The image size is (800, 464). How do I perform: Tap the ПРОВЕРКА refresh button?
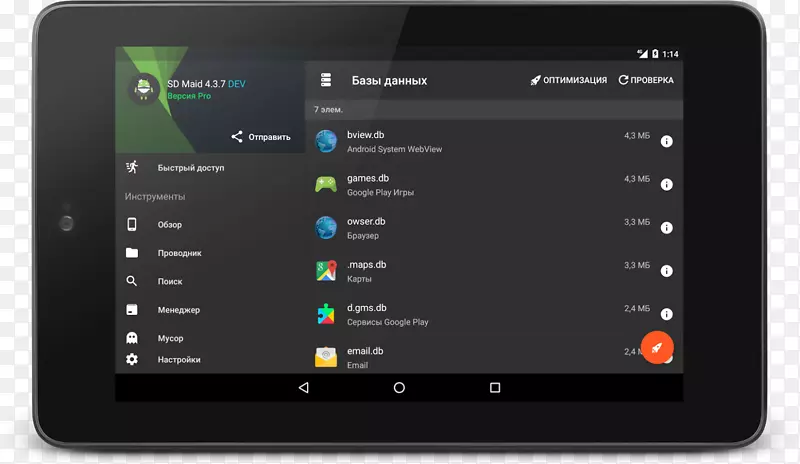[646, 80]
